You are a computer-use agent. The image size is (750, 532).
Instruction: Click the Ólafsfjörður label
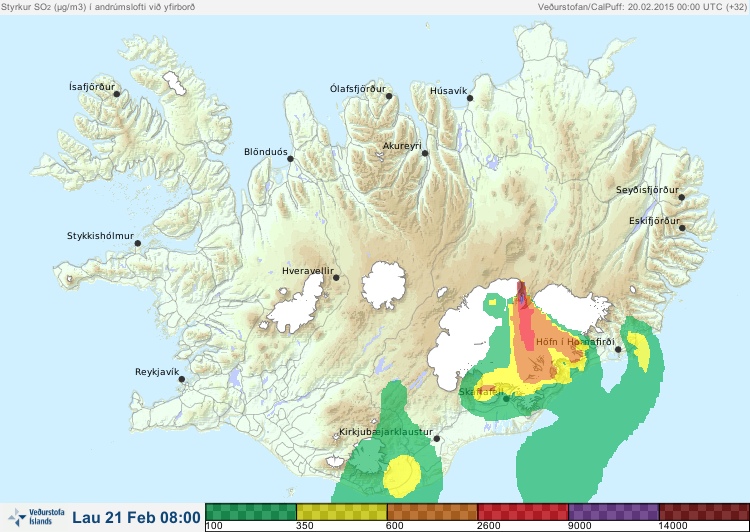358,89
